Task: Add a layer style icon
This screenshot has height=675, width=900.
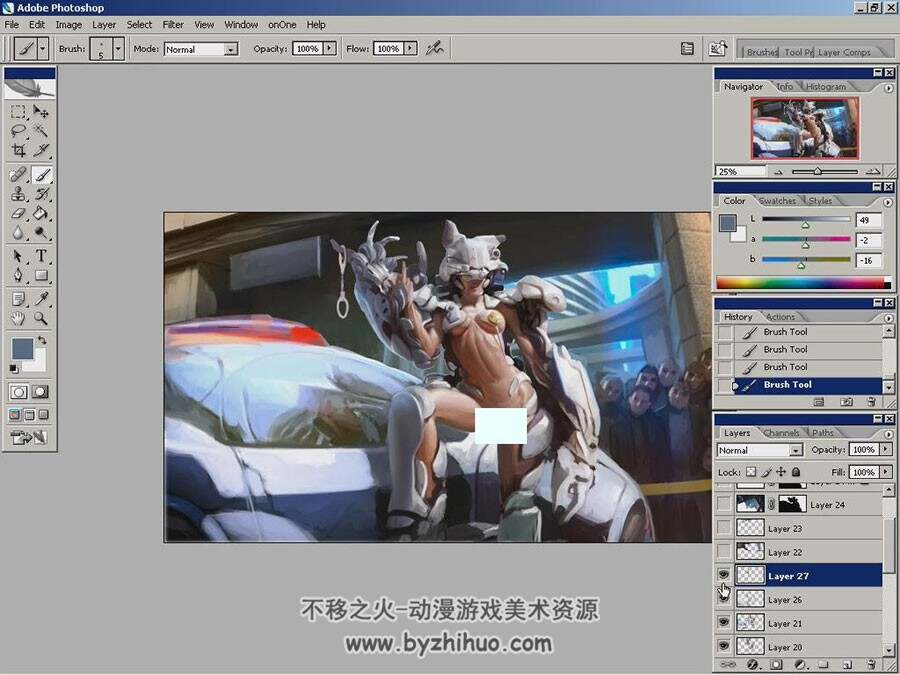Action: point(752,665)
